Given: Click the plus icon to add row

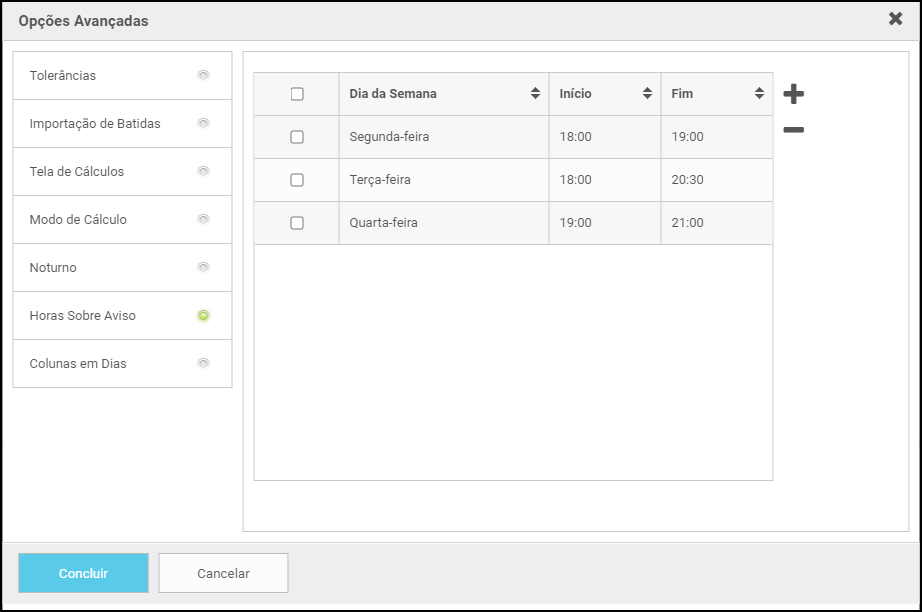Looking at the screenshot, I should [793, 94].
